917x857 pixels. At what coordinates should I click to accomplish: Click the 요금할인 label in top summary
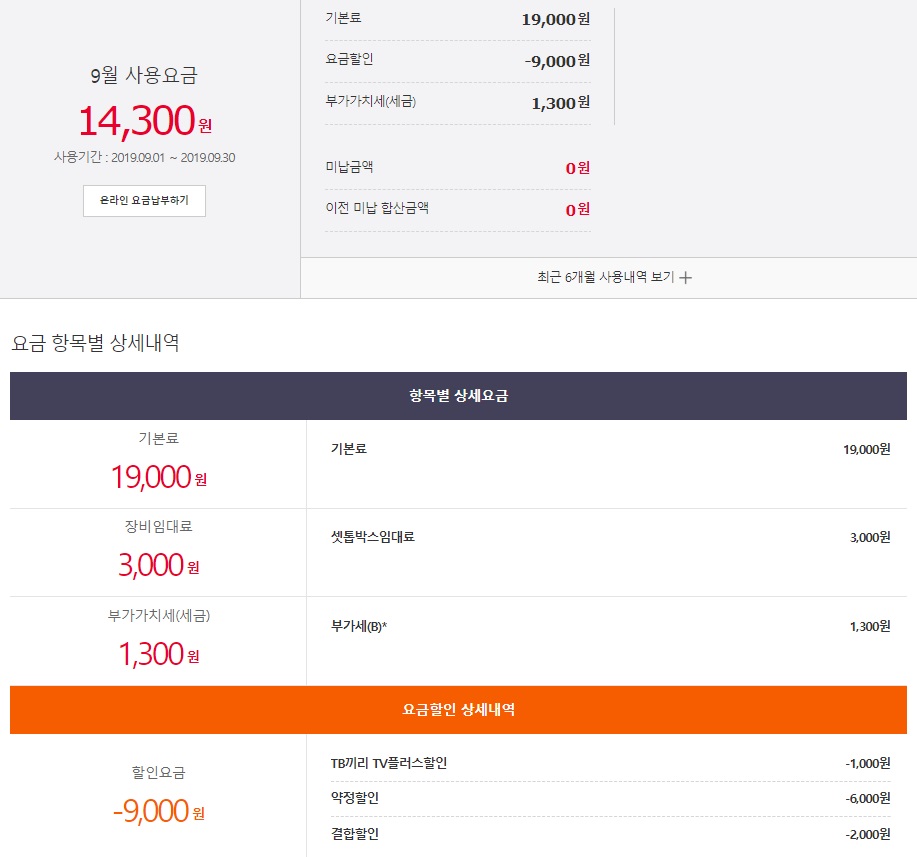coord(350,60)
